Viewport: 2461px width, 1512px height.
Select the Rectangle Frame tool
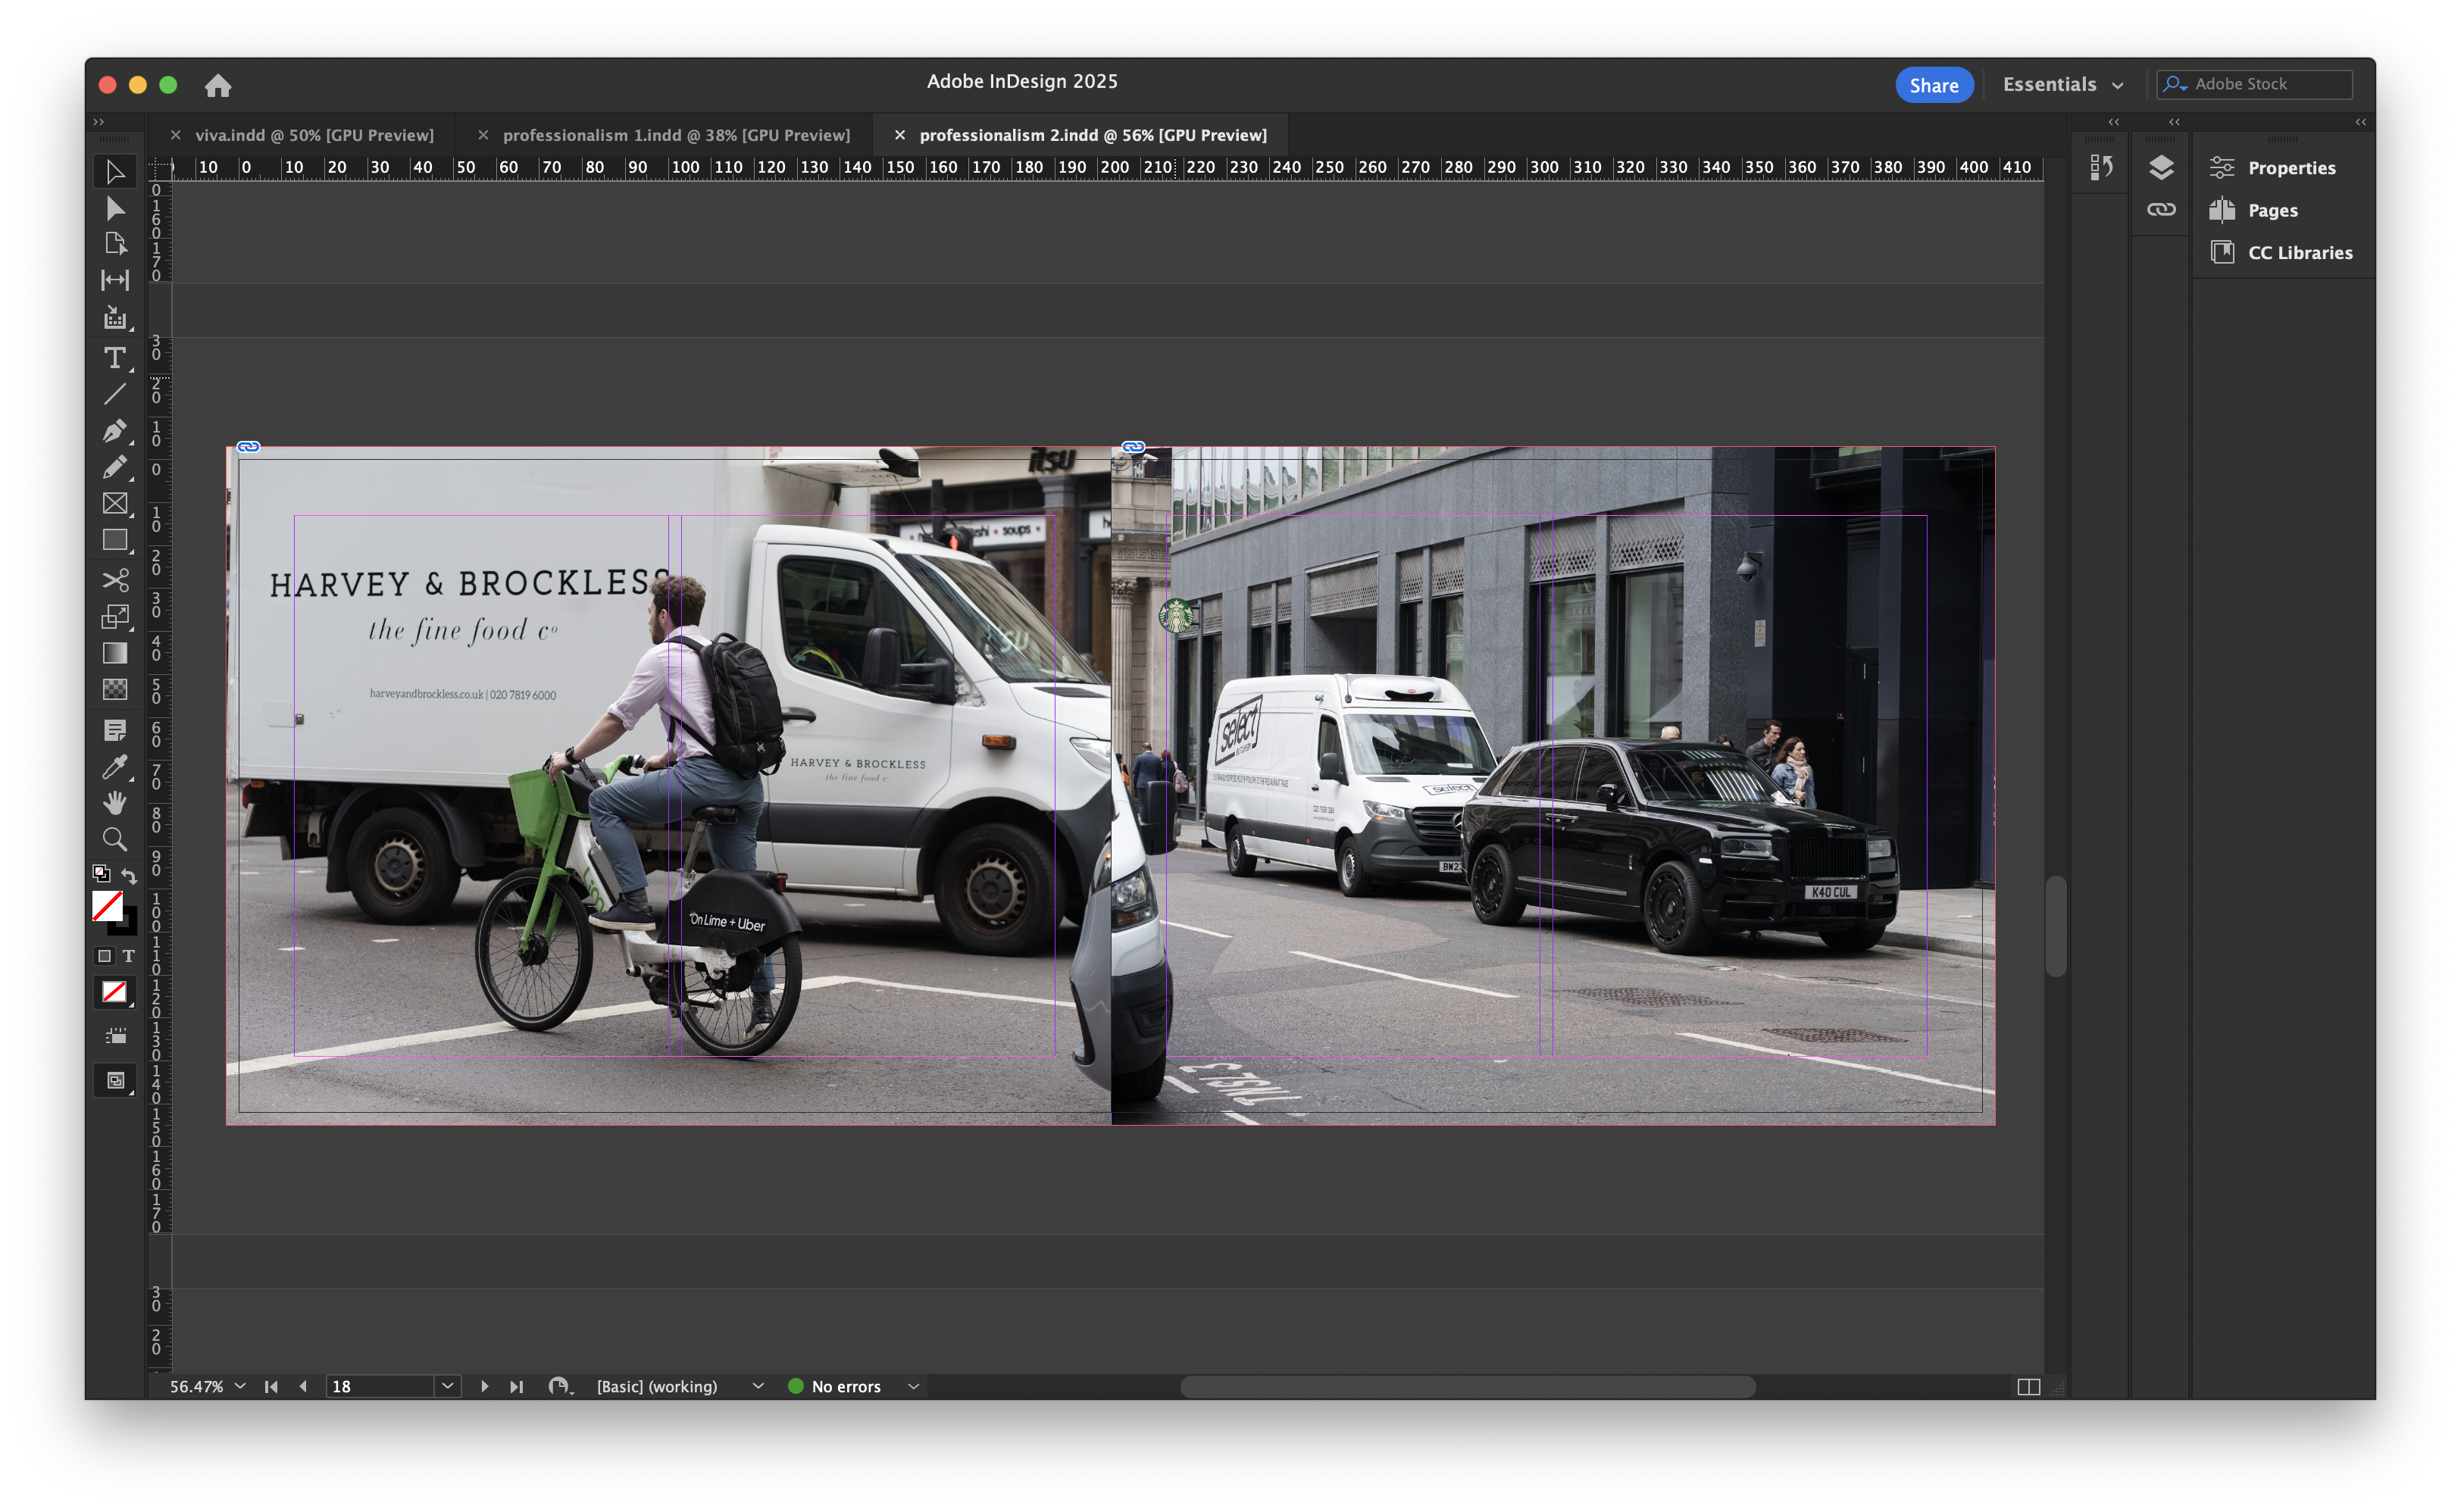tap(115, 504)
